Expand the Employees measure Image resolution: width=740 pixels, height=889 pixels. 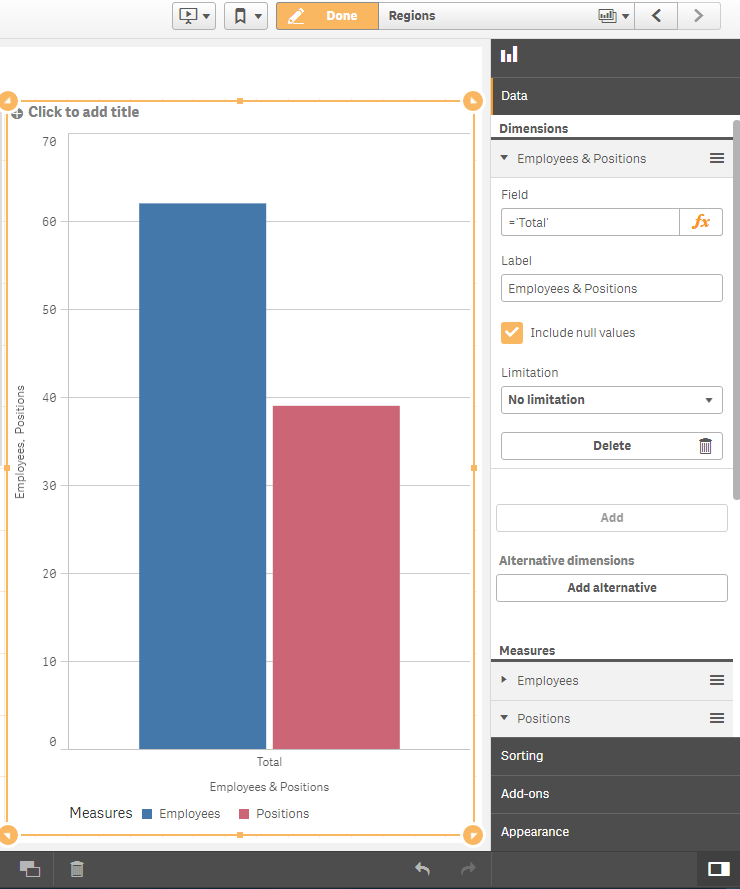coord(504,680)
